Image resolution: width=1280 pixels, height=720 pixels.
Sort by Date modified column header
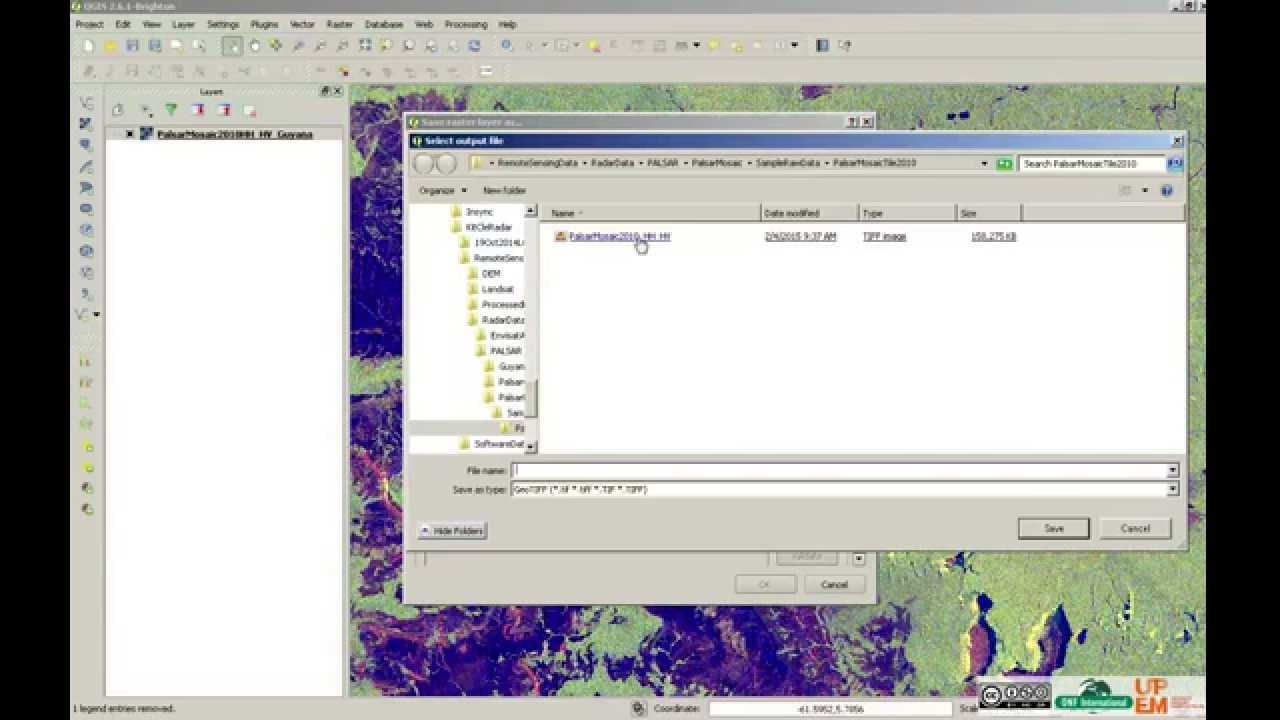[x=810, y=213]
